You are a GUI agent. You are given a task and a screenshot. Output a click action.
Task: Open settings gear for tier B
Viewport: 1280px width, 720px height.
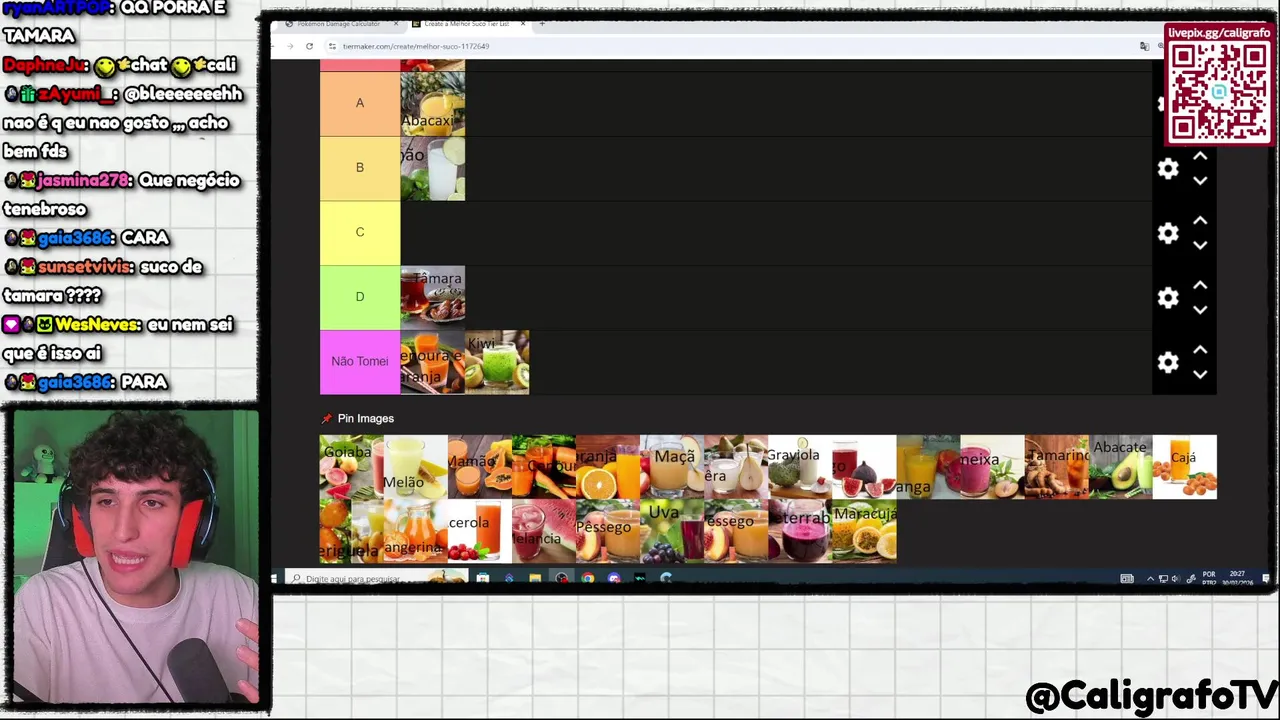click(1168, 169)
